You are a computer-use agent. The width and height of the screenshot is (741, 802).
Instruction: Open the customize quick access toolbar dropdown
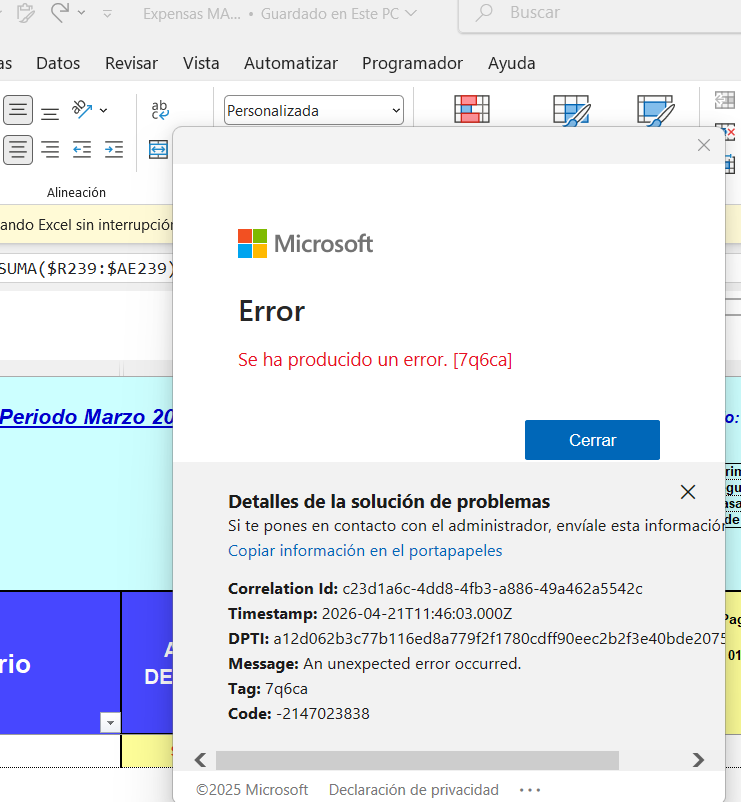[107, 14]
